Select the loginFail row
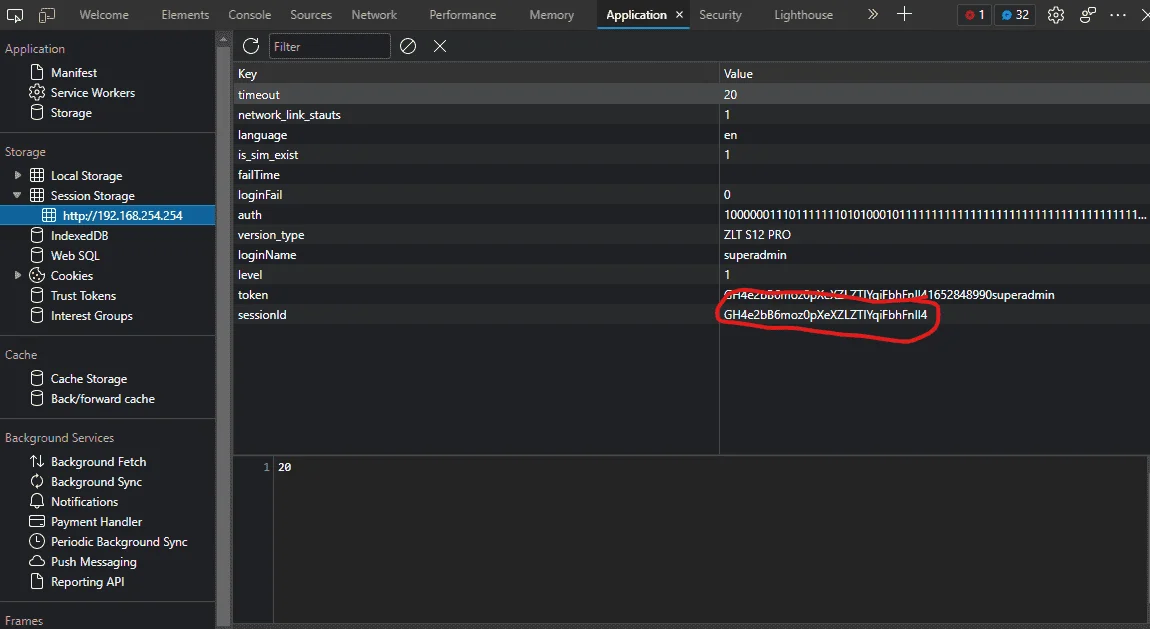 pyautogui.click(x=692, y=194)
